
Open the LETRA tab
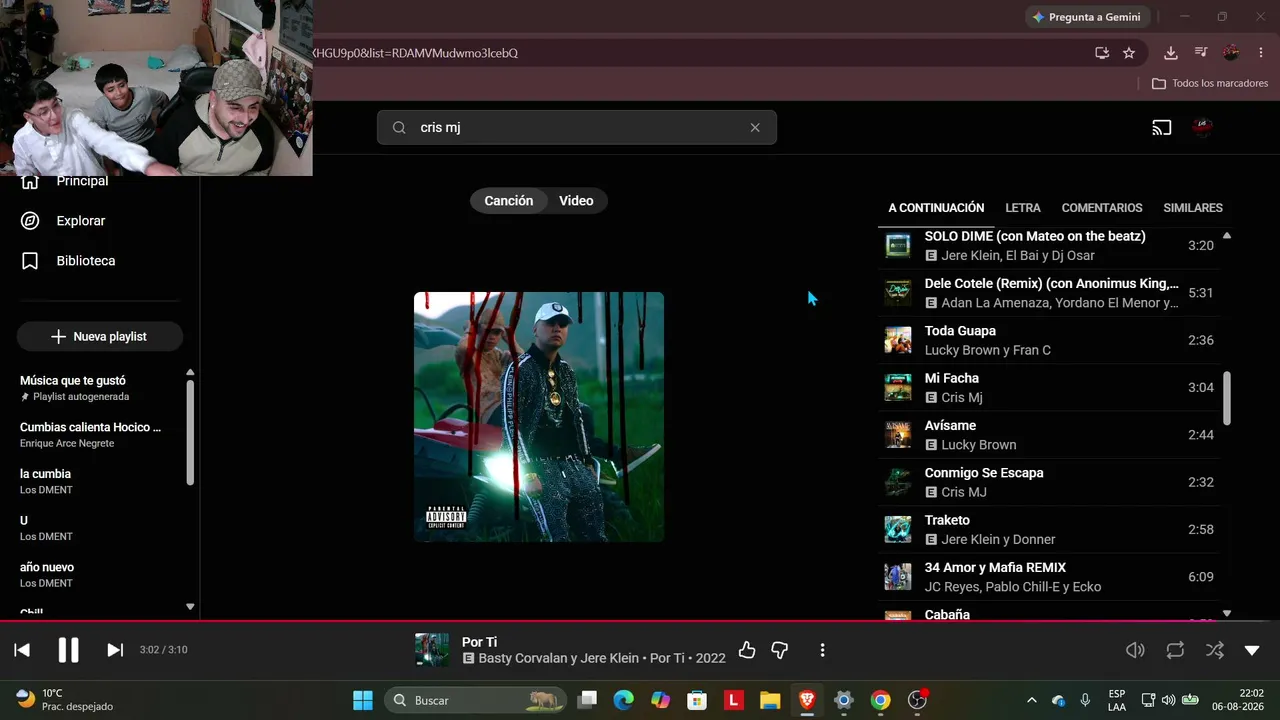coord(1023,208)
